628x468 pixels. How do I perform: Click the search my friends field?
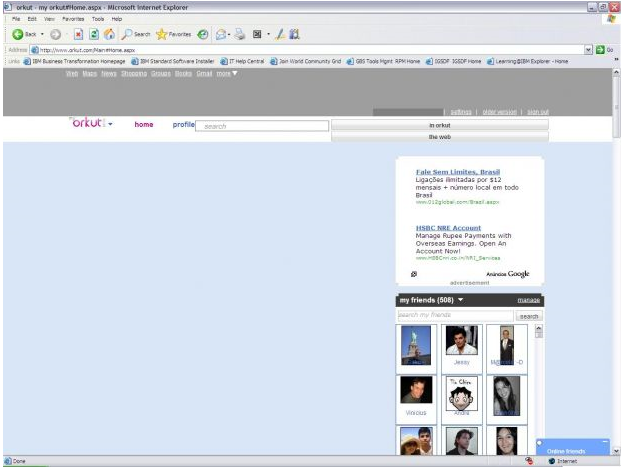[455, 315]
